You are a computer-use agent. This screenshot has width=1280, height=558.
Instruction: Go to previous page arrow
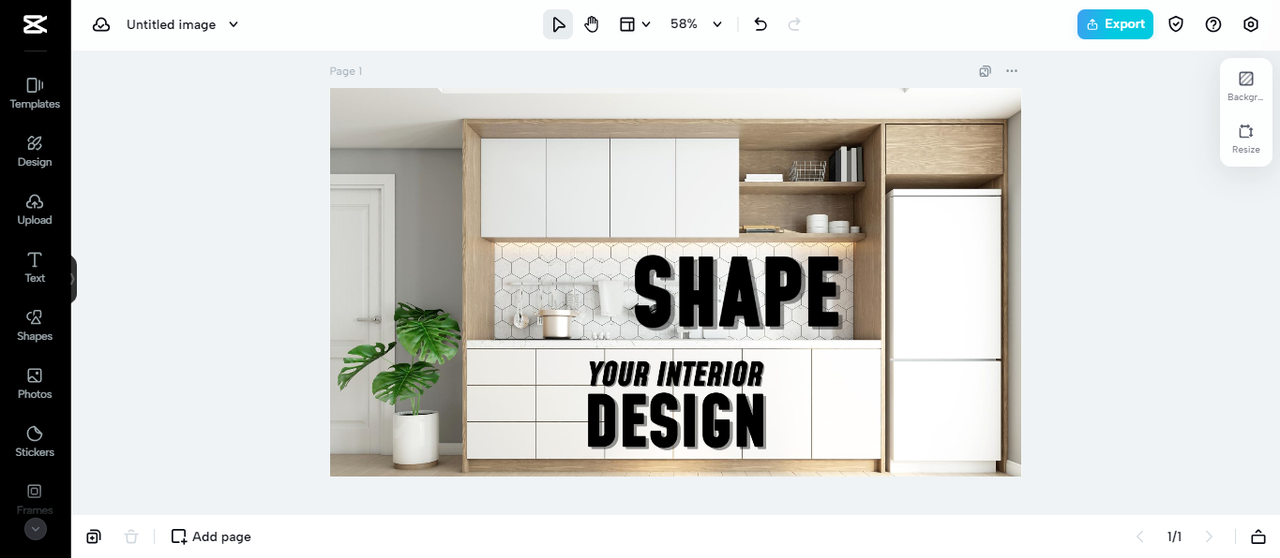click(x=1140, y=537)
